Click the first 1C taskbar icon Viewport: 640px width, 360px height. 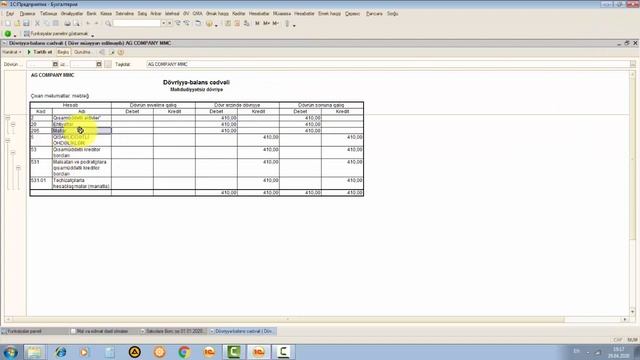coord(209,352)
